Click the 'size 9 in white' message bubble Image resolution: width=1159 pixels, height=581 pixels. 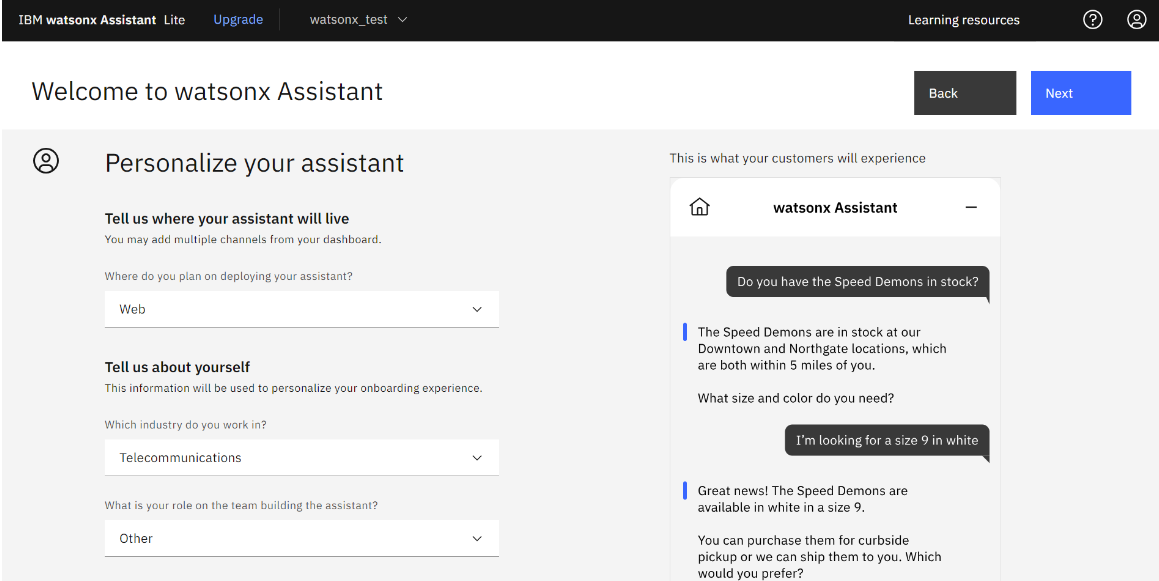886,440
